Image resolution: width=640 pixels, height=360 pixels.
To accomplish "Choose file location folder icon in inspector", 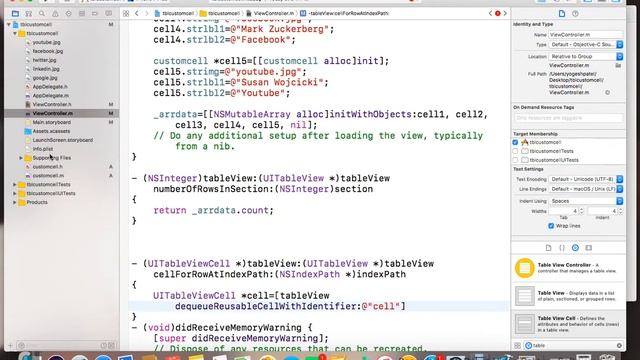I will (618, 65).
